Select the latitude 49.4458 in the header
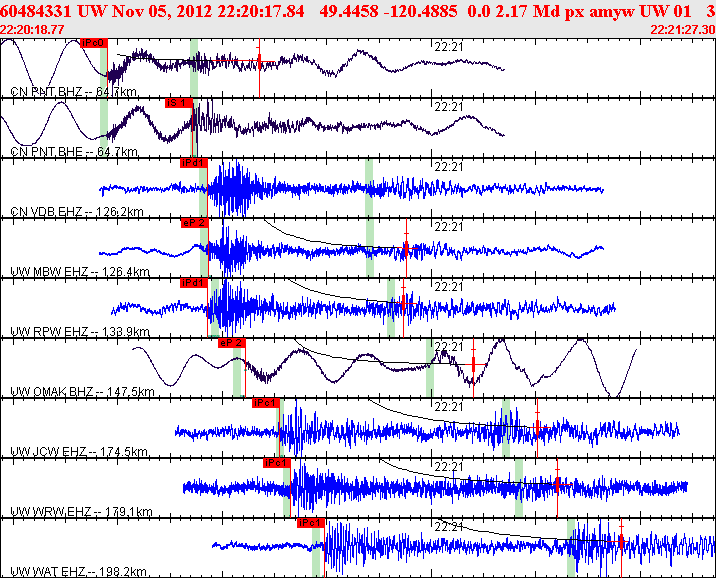 [349, 11]
